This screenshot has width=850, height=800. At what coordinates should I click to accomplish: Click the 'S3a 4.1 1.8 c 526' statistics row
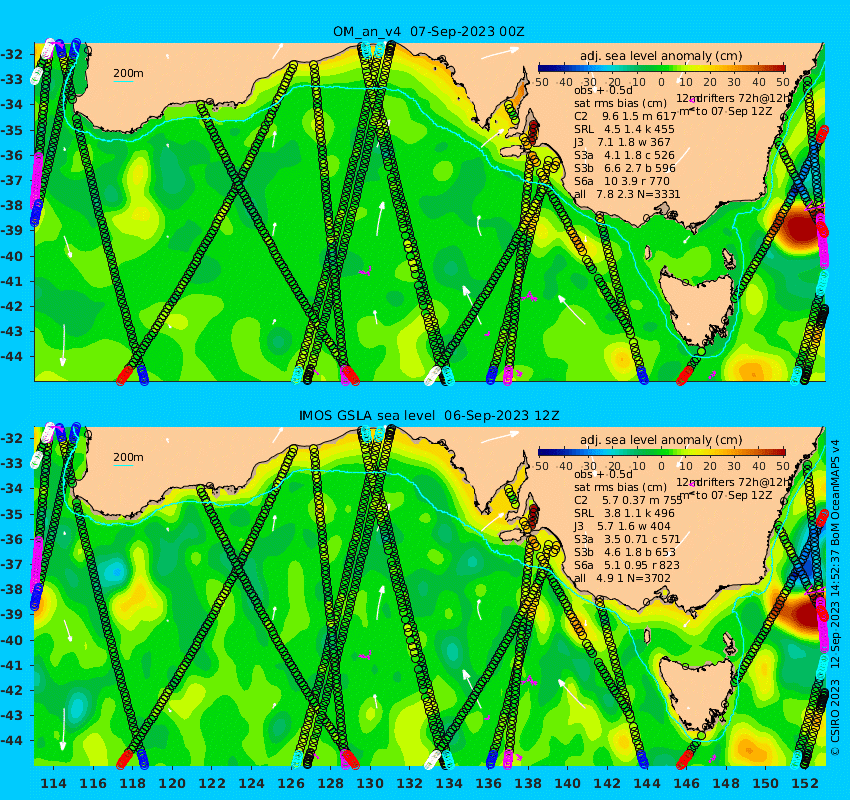pos(624,155)
